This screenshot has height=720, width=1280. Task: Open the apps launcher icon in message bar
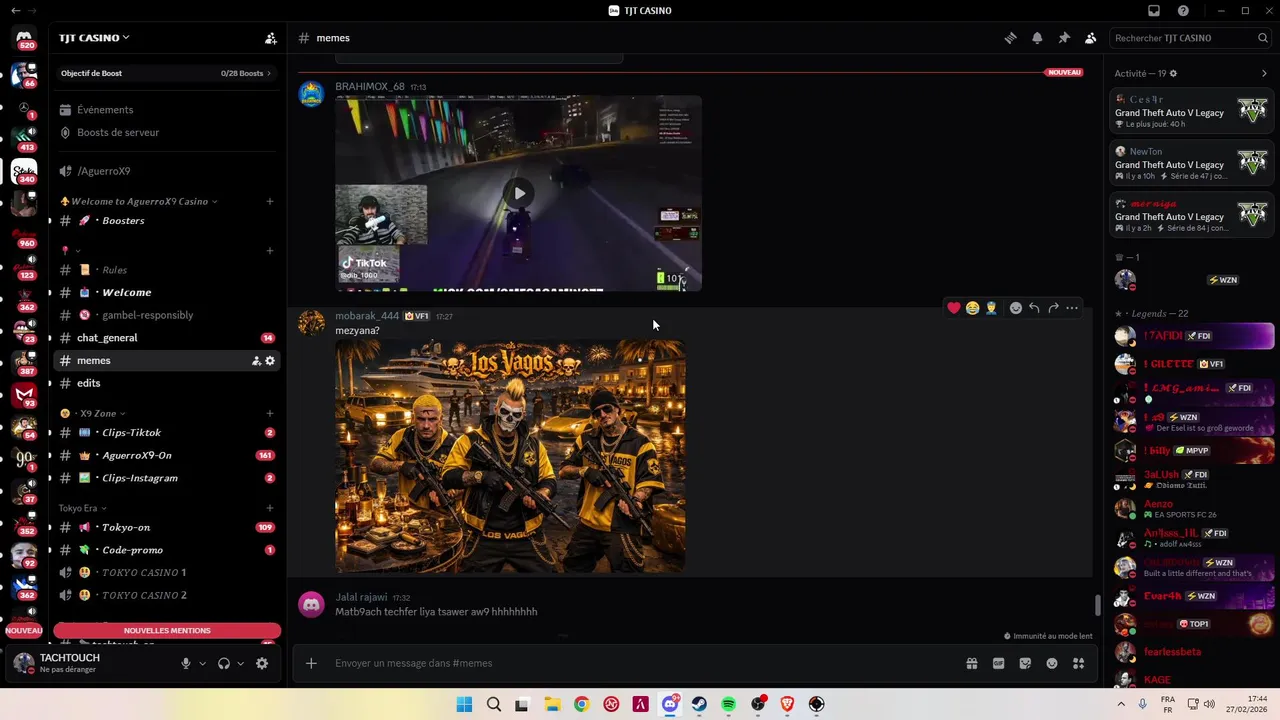[1078, 663]
